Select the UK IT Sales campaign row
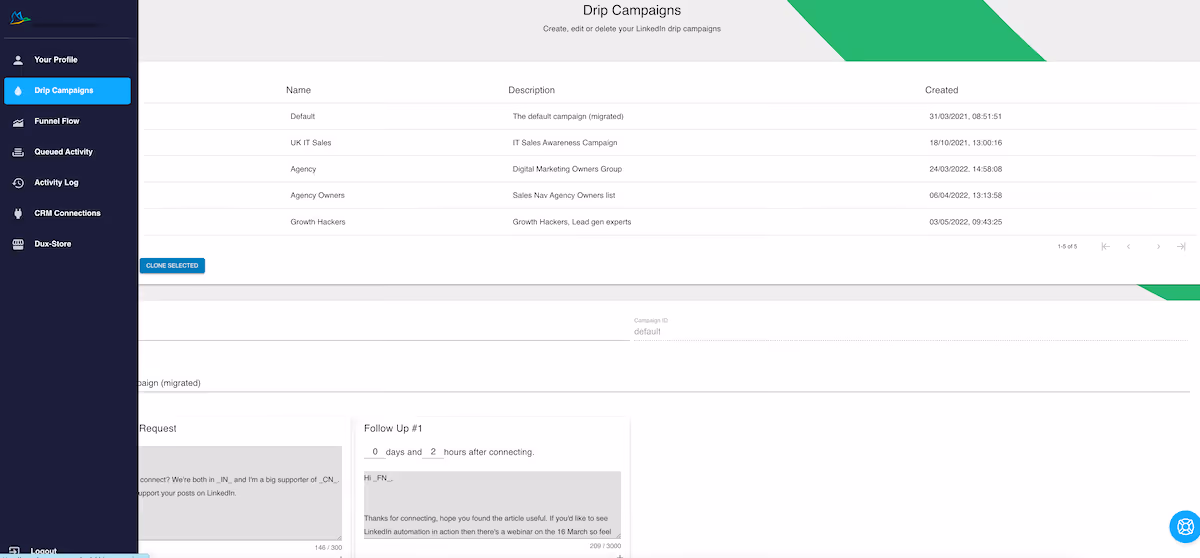Screen dimensions: 1200x558 click(x=669, y=143)
